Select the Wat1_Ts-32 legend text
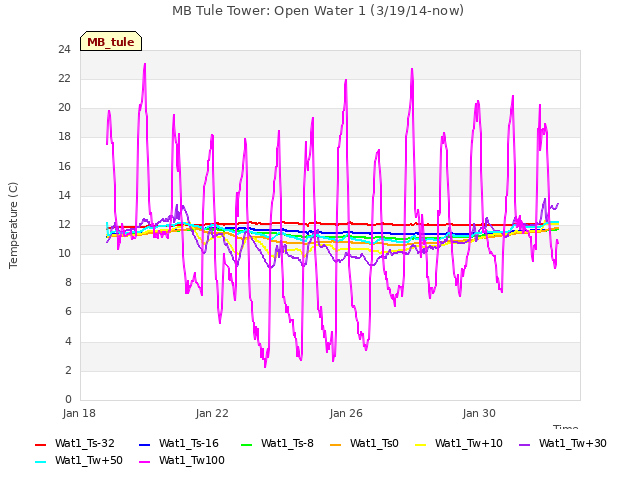This screenshot has height=480, width=640. [x=84, y=443]
